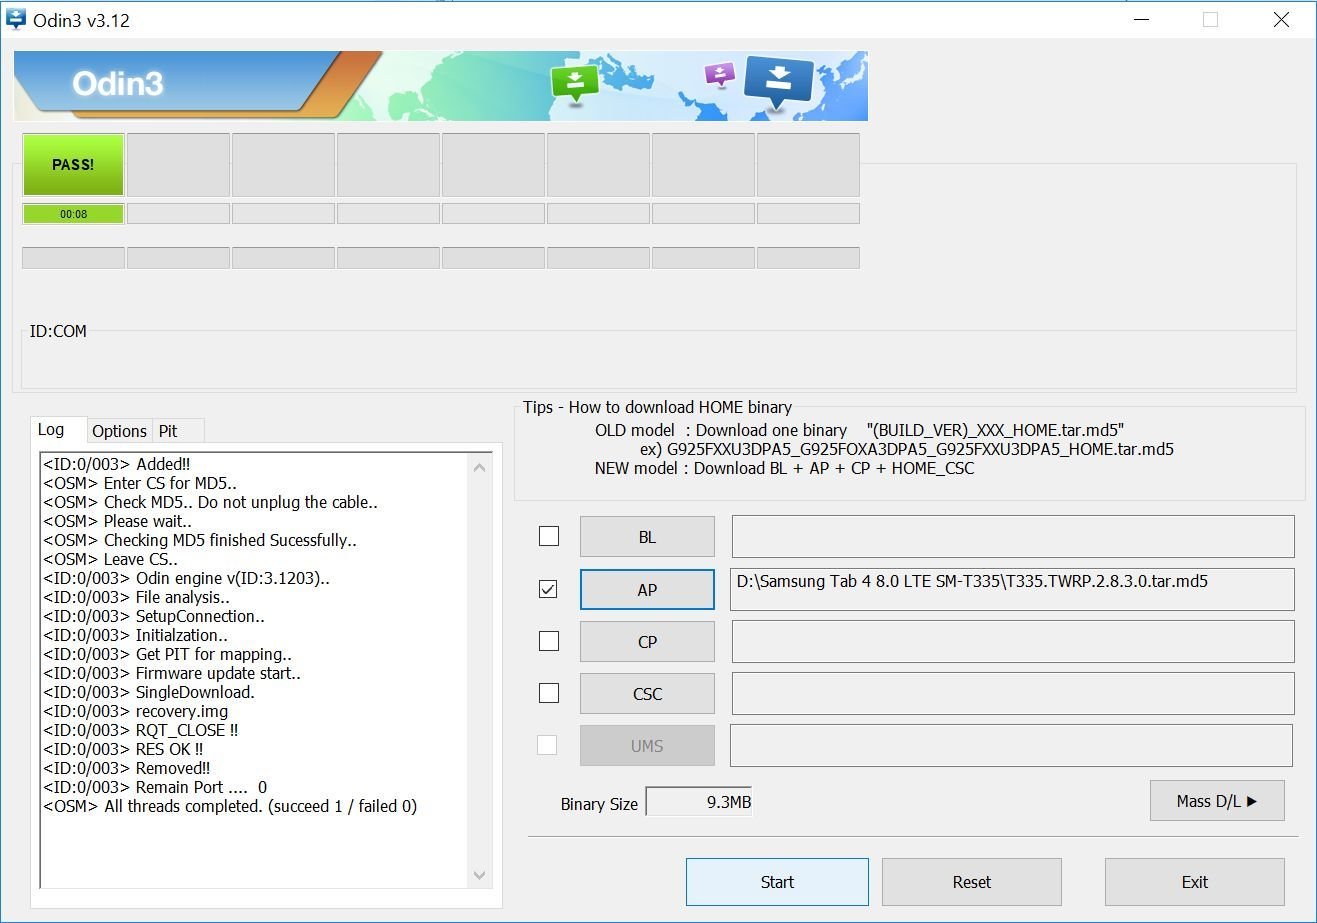Screen dimensions: 1317x923
Task: Close the Odin3 window
Action: pos(1281,20)
